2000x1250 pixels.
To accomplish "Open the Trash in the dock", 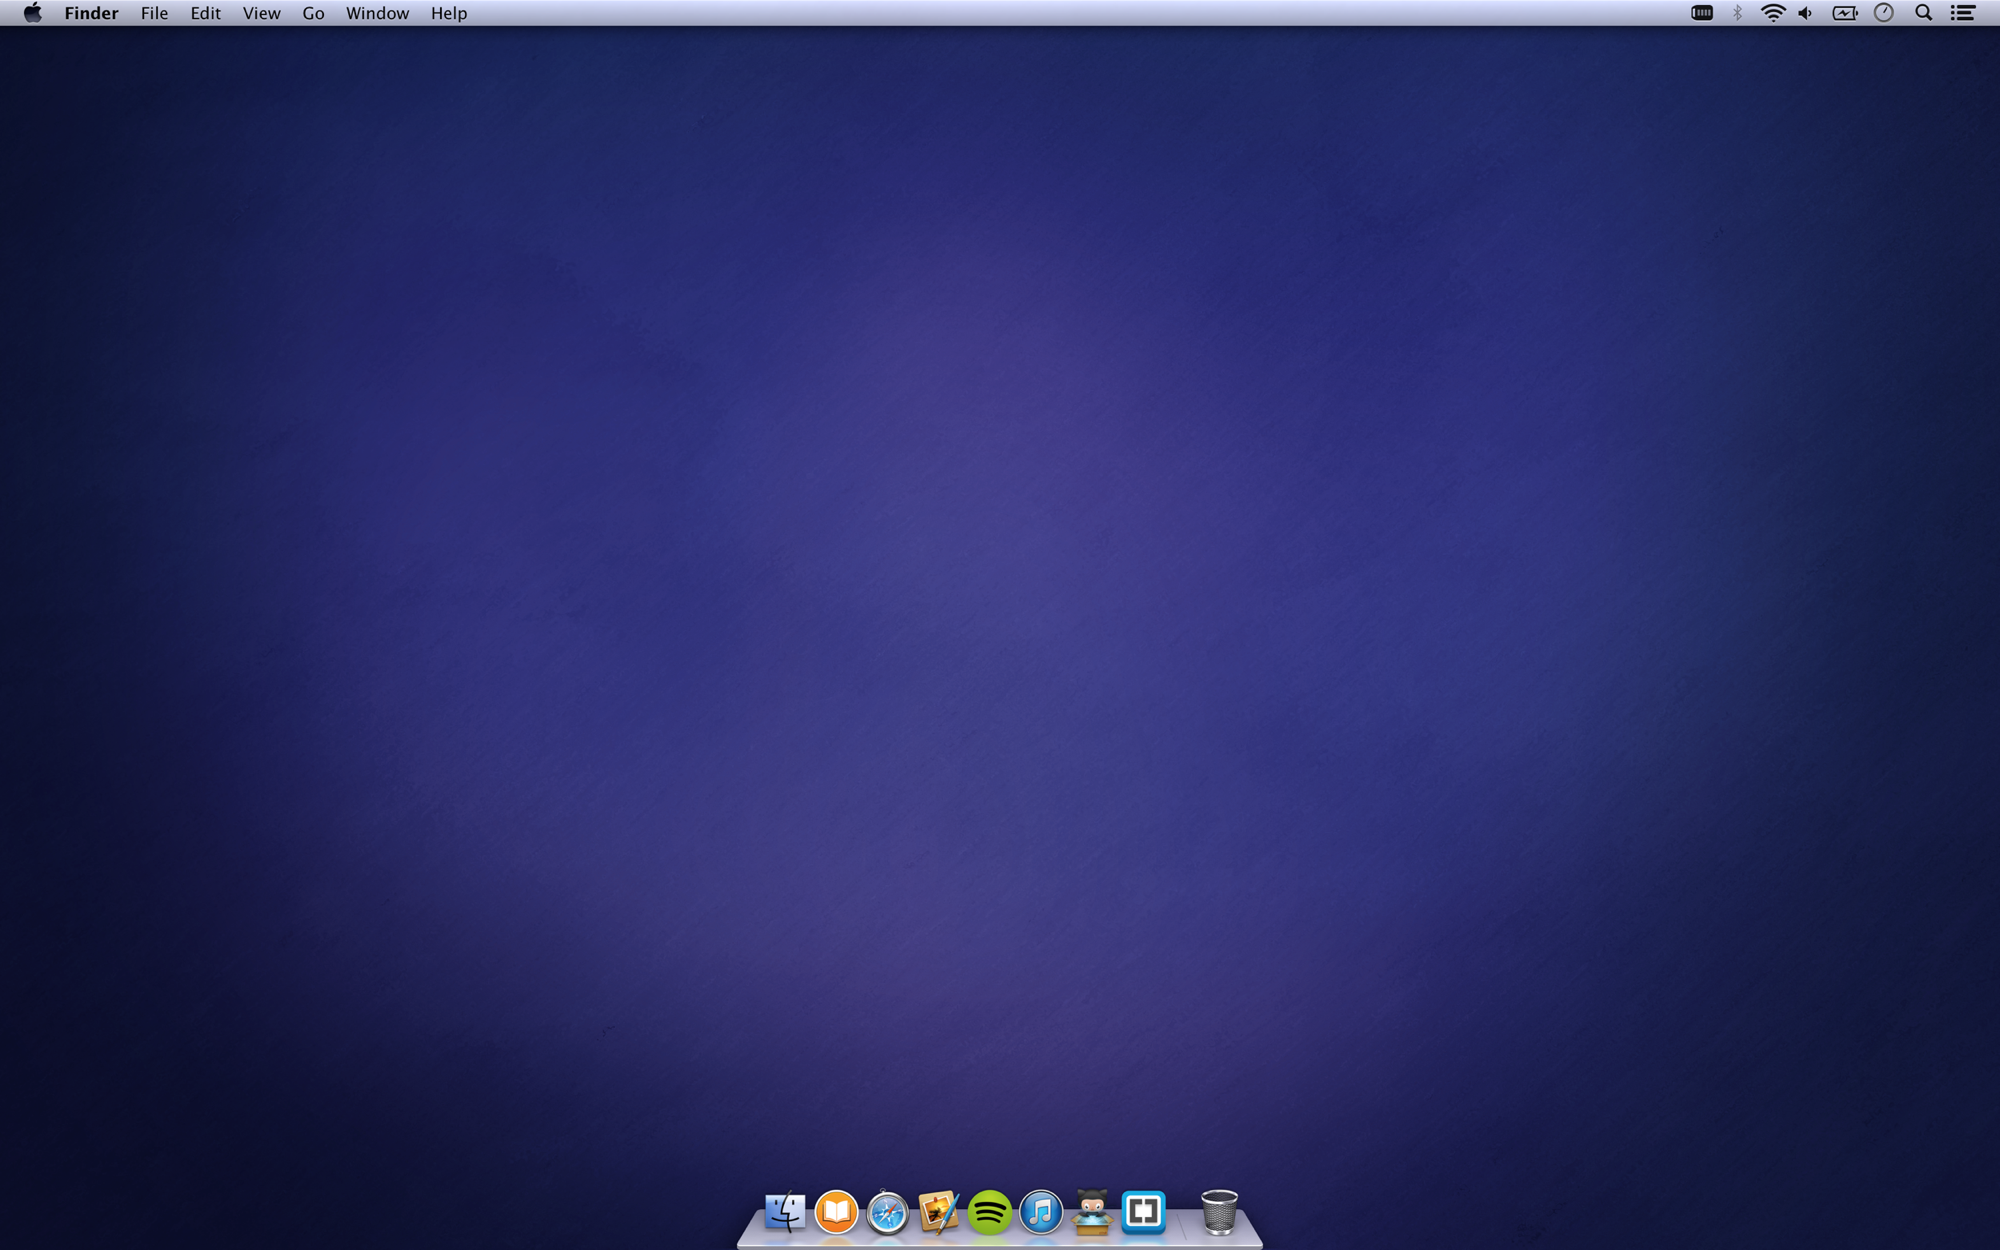I will [1219, 1212].
